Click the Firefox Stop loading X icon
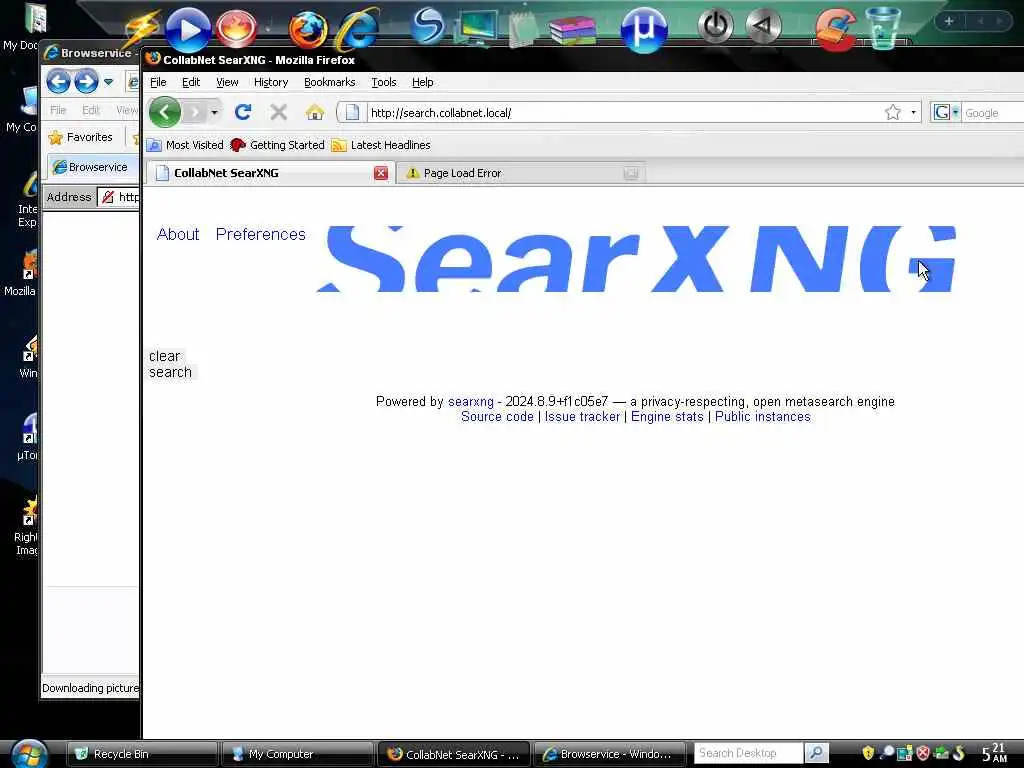 pyautogui.click(x=279, y=112)
